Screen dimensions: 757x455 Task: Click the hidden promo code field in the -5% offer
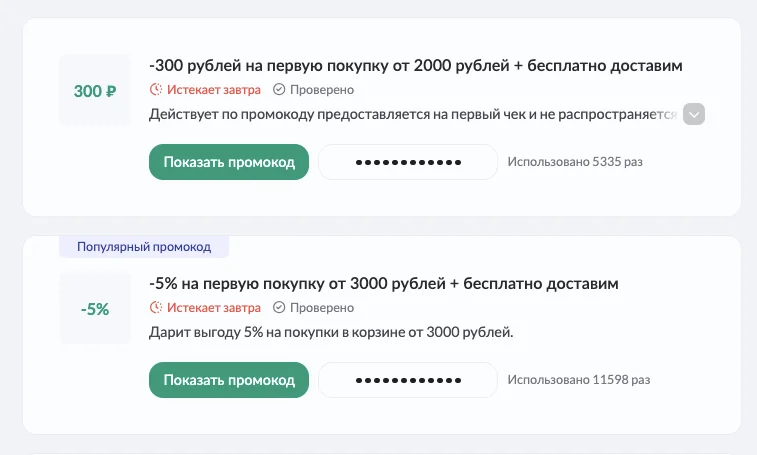(x=408, y=380)
